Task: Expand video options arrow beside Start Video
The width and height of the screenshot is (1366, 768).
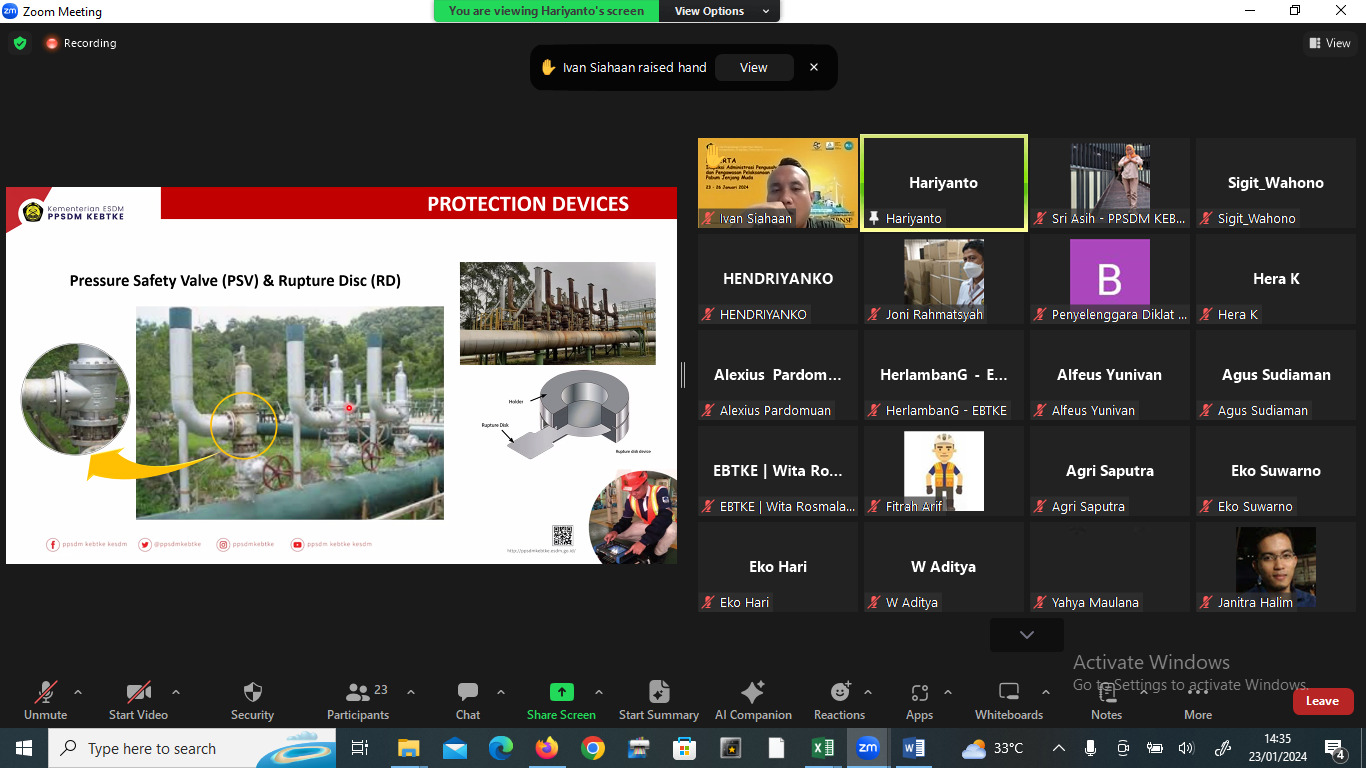Action: click(x=176, y=692)
